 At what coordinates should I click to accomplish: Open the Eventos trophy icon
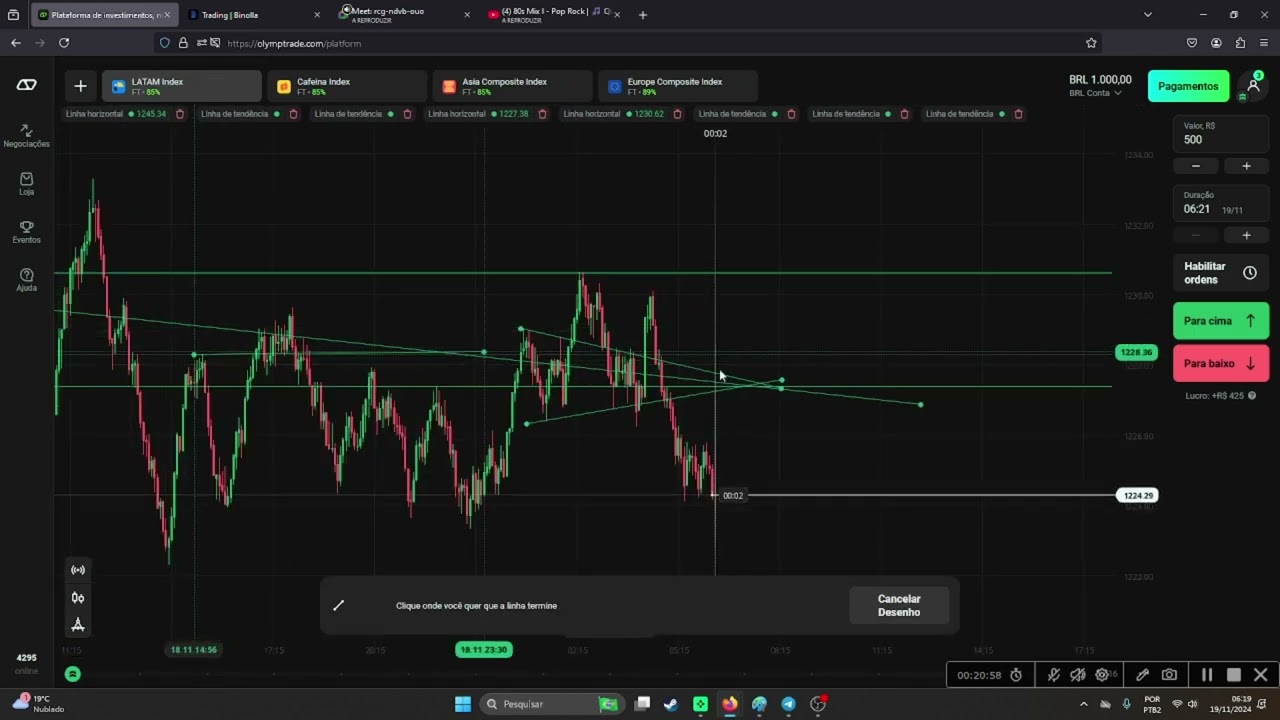[26, 231]
